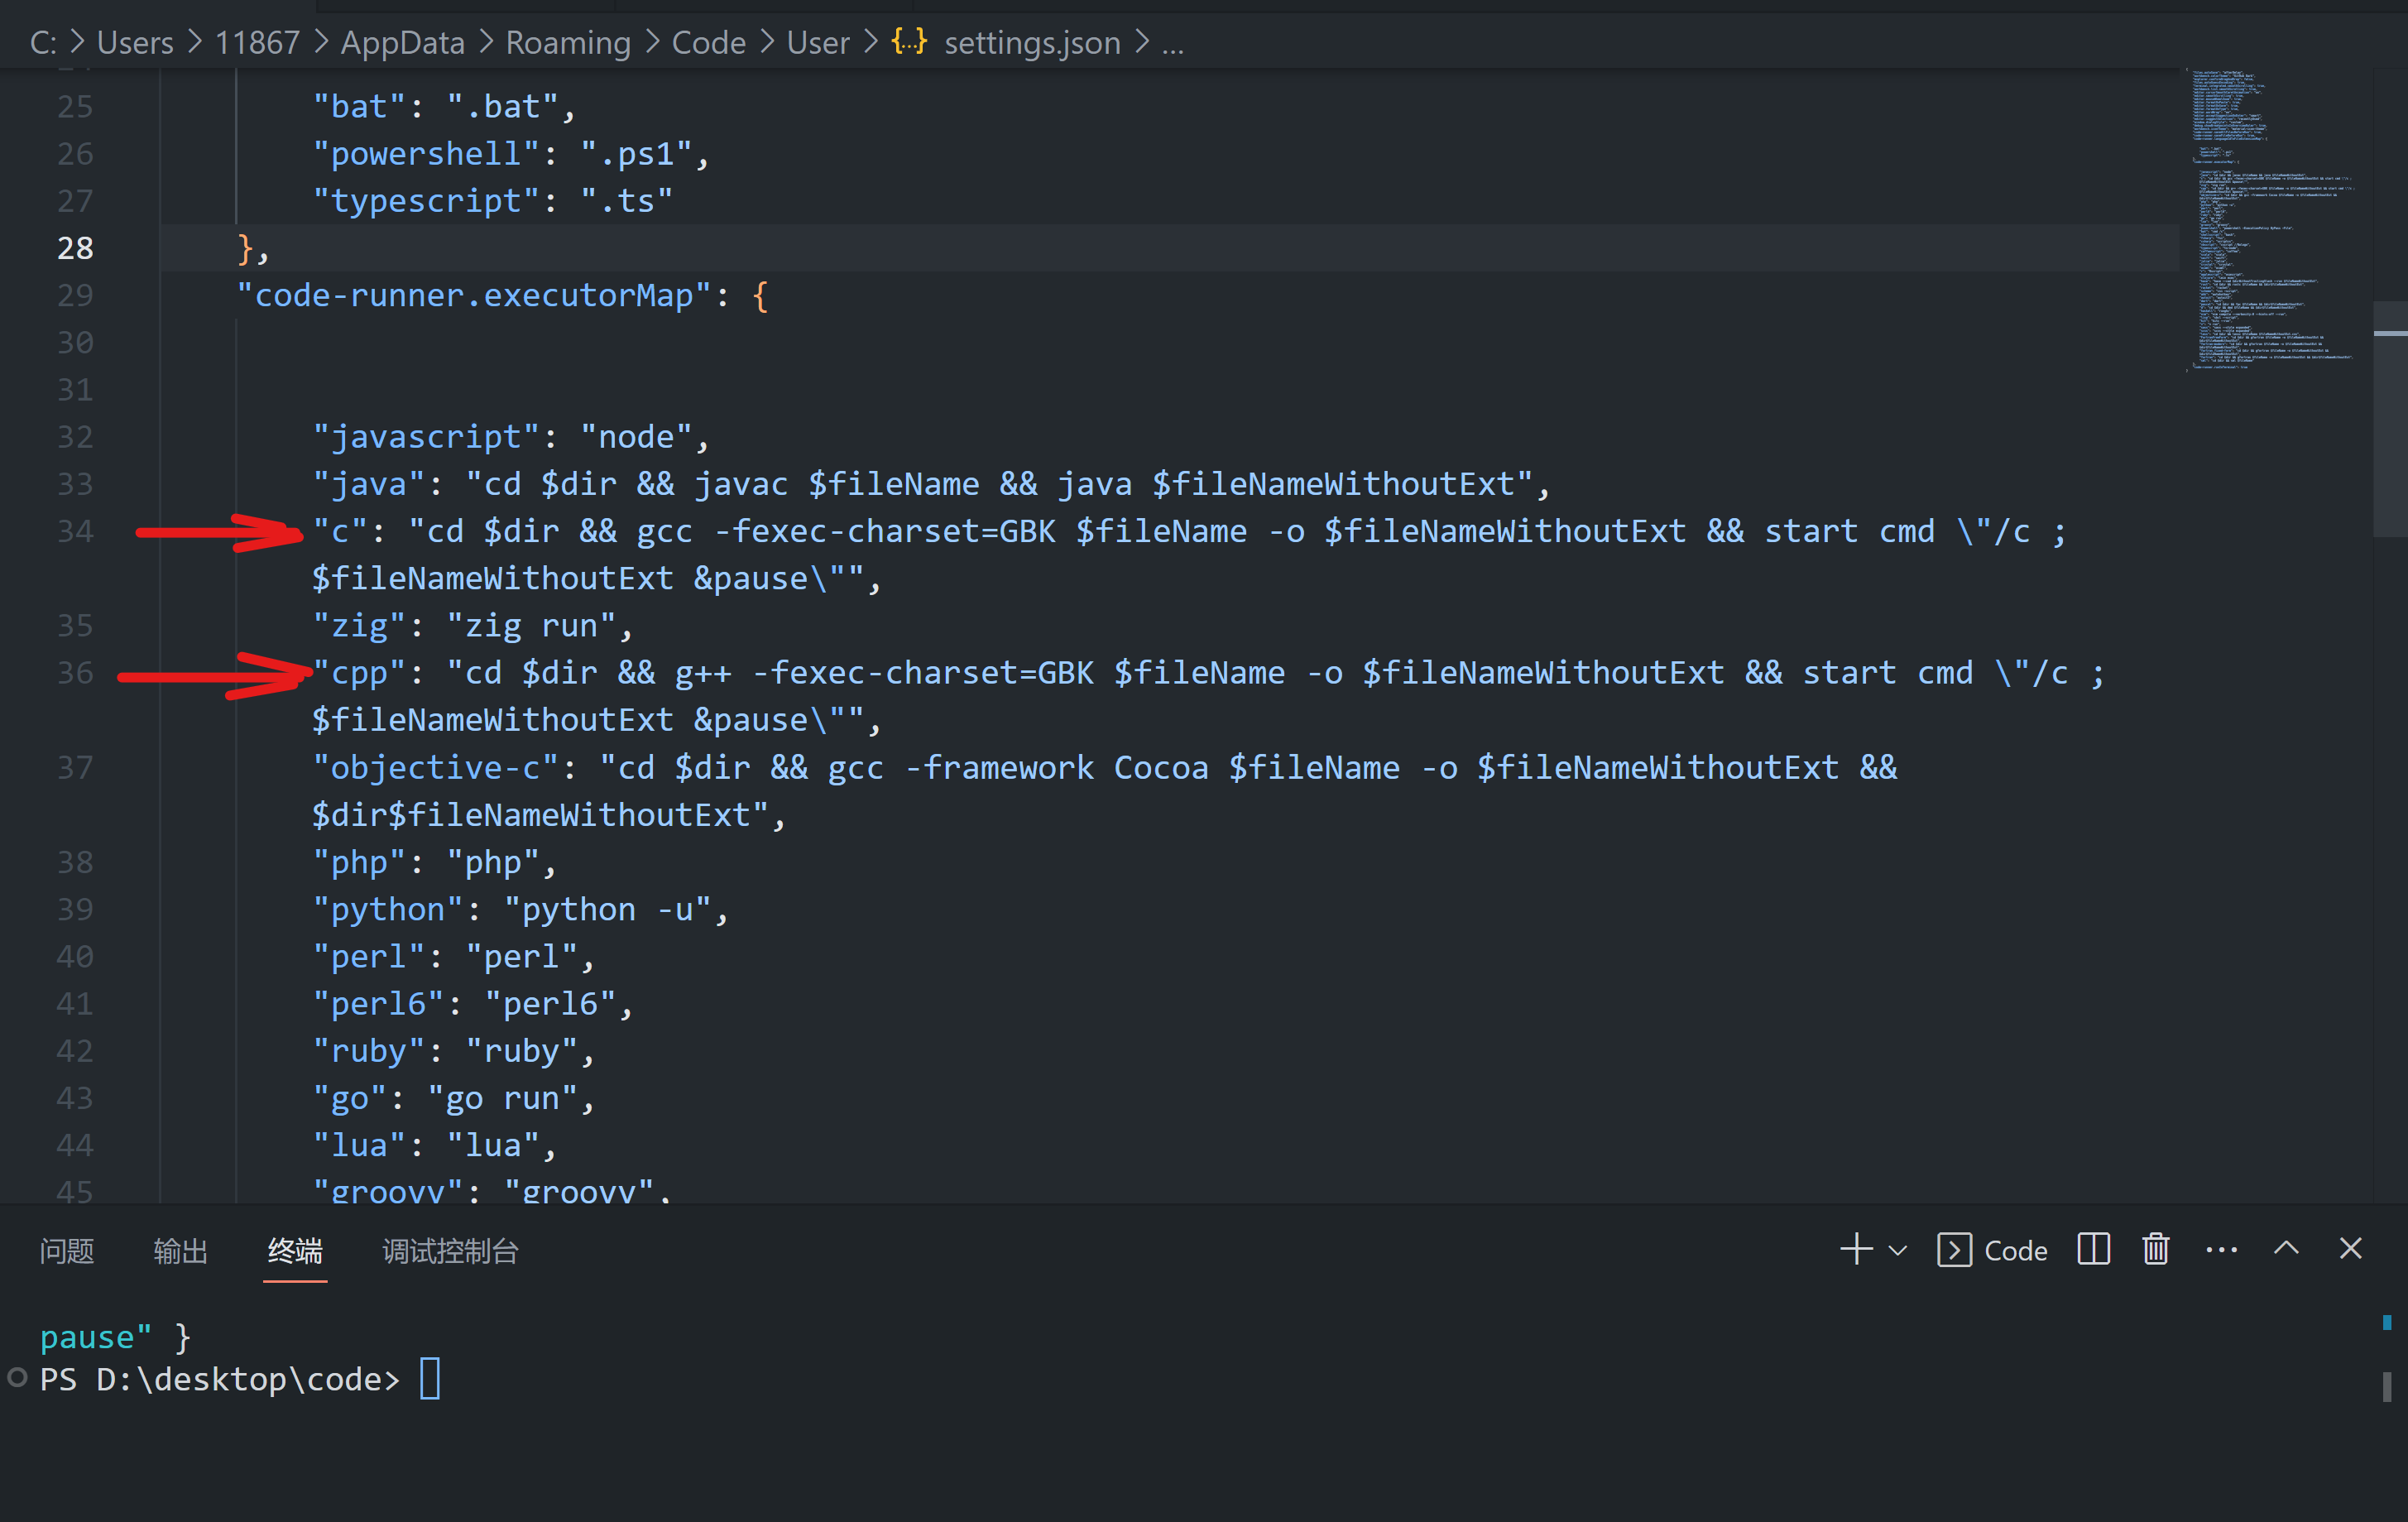The width and height of the screenshot is (2408, 1522).
Task: Click the terminal command status circle decoration
Action: (x=17, y=1377)
